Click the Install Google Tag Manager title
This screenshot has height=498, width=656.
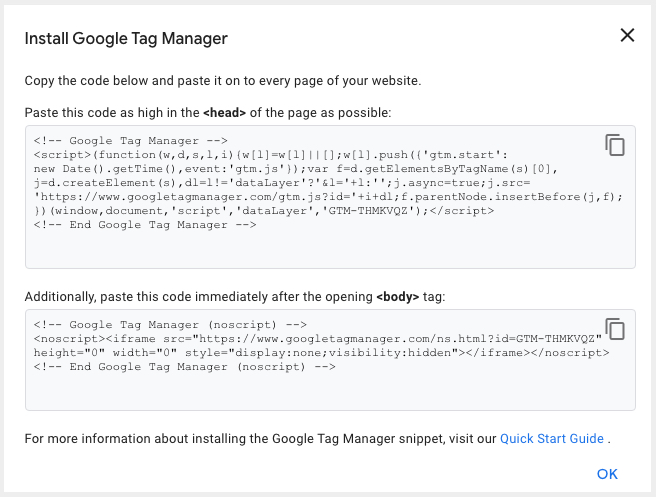point(126,39)
